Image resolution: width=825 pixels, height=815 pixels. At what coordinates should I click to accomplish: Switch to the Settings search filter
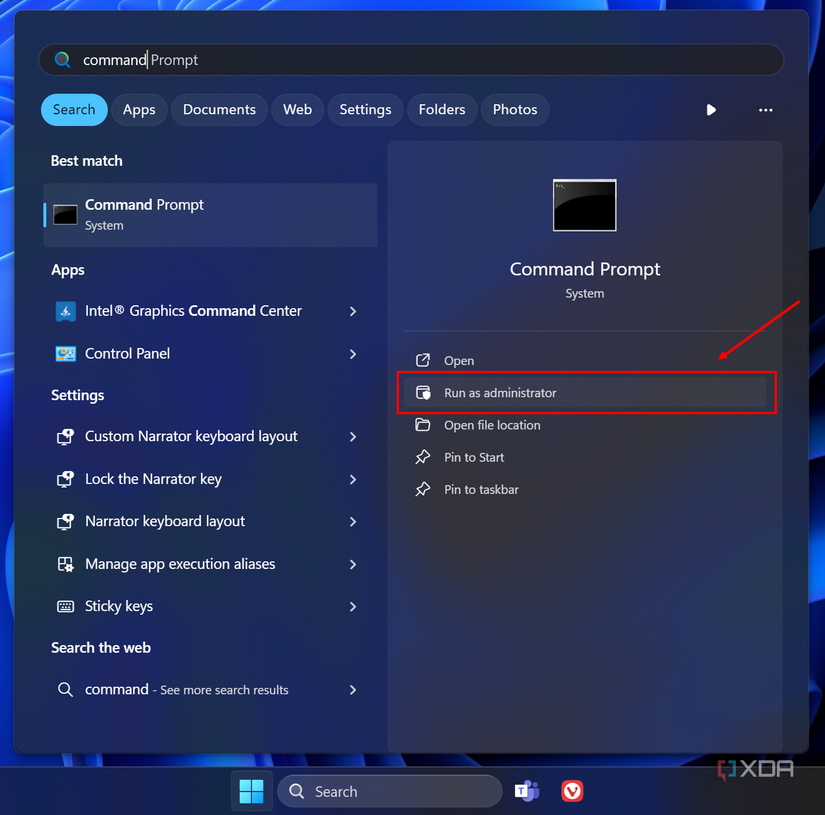[364, 109]
